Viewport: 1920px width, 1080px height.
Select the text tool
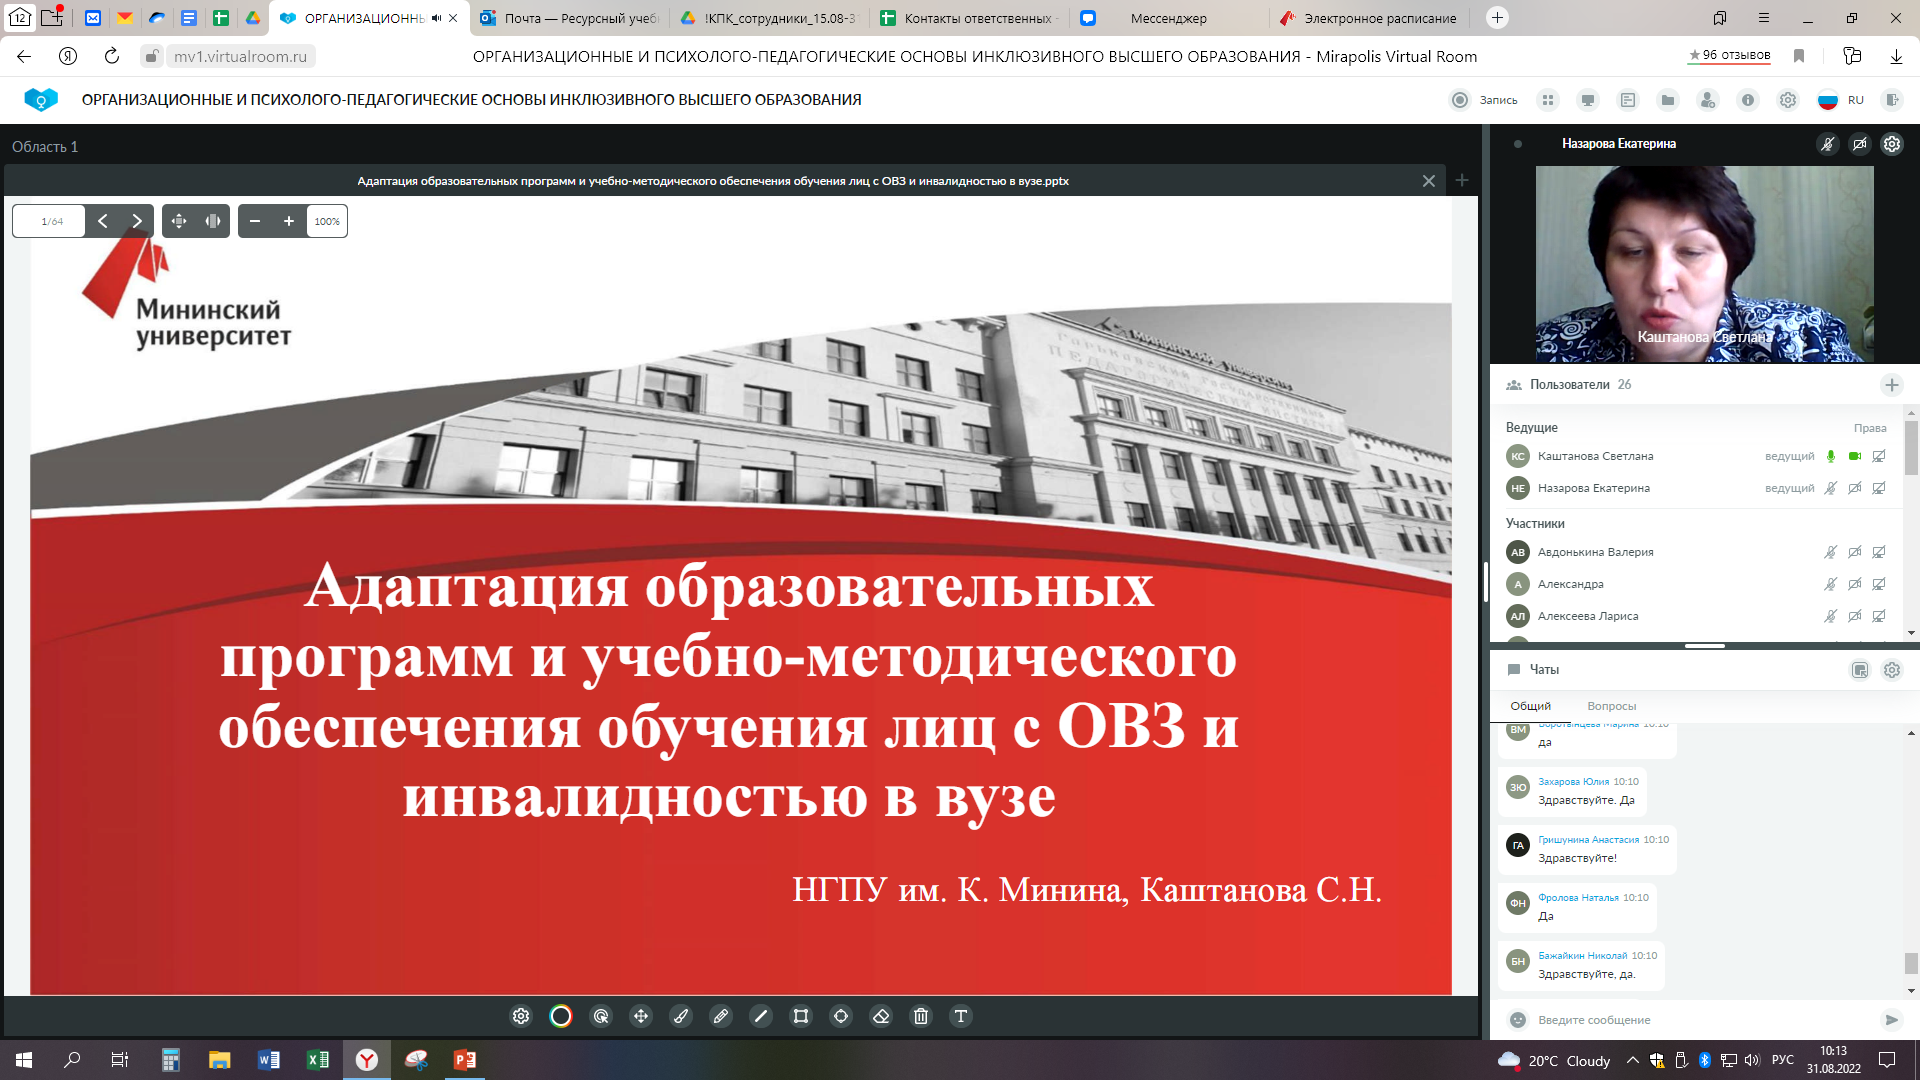click(x=961, y=1016)
